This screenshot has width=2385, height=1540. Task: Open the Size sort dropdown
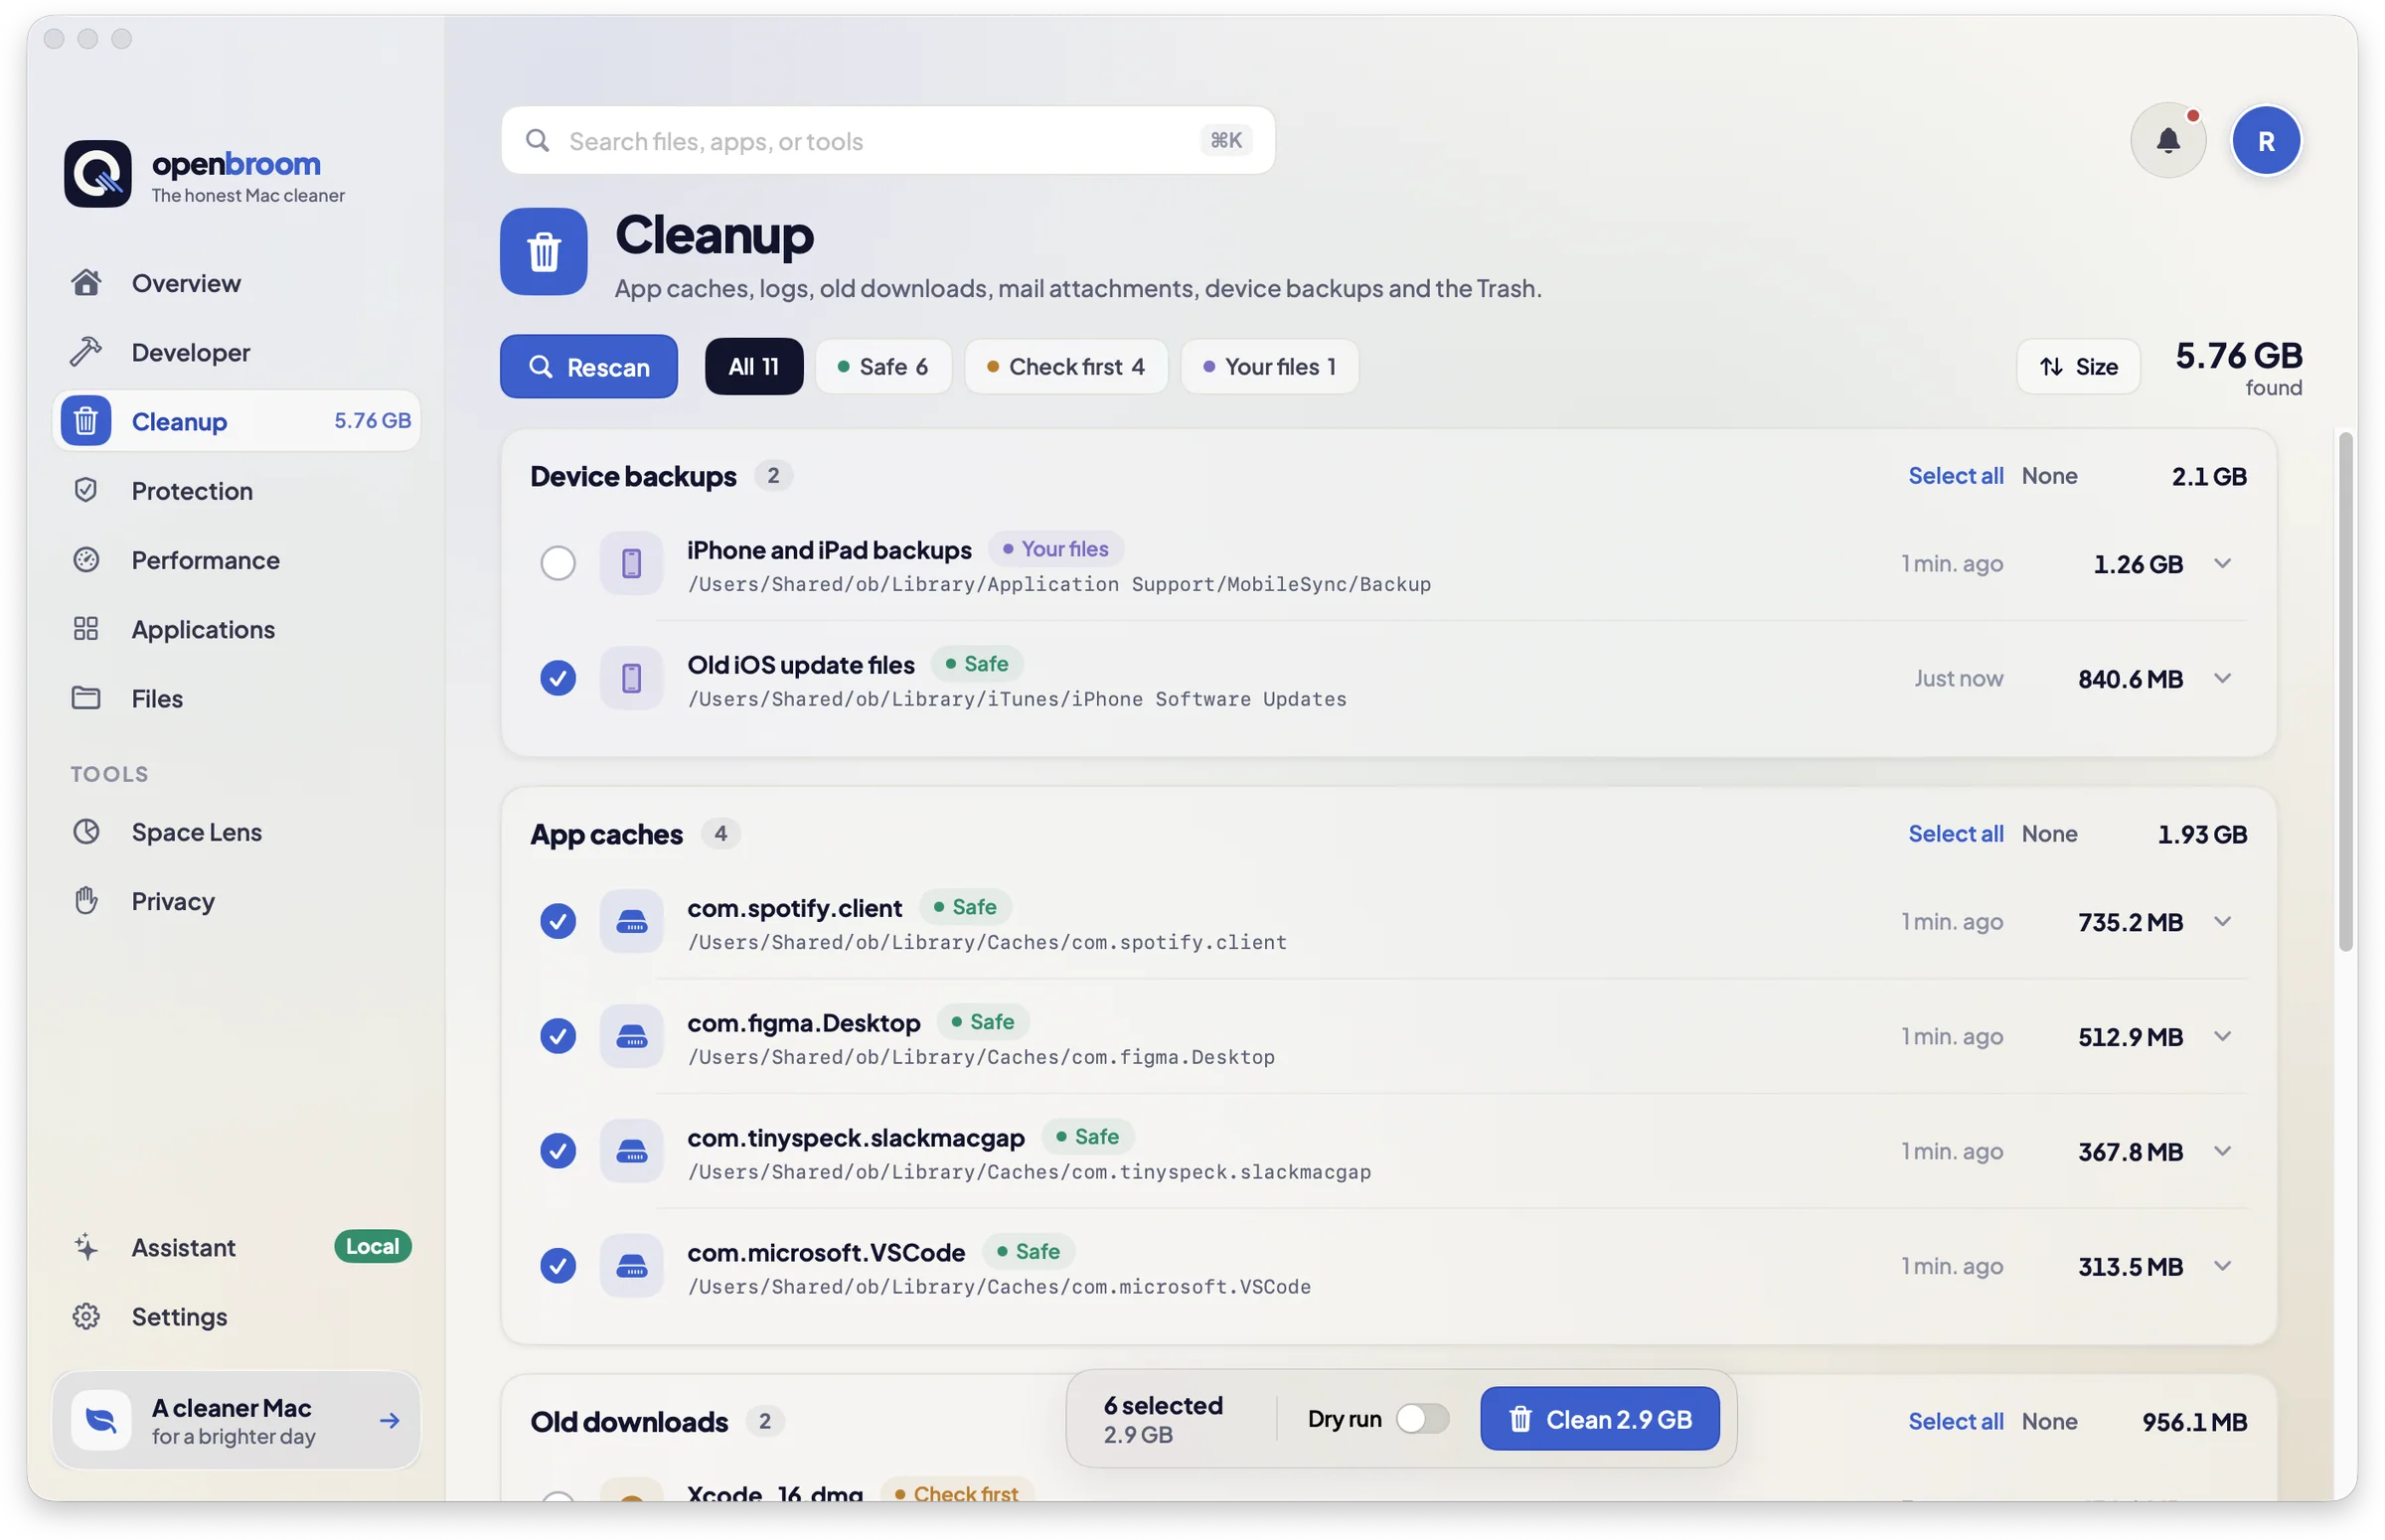click(x=2078, y=367)
